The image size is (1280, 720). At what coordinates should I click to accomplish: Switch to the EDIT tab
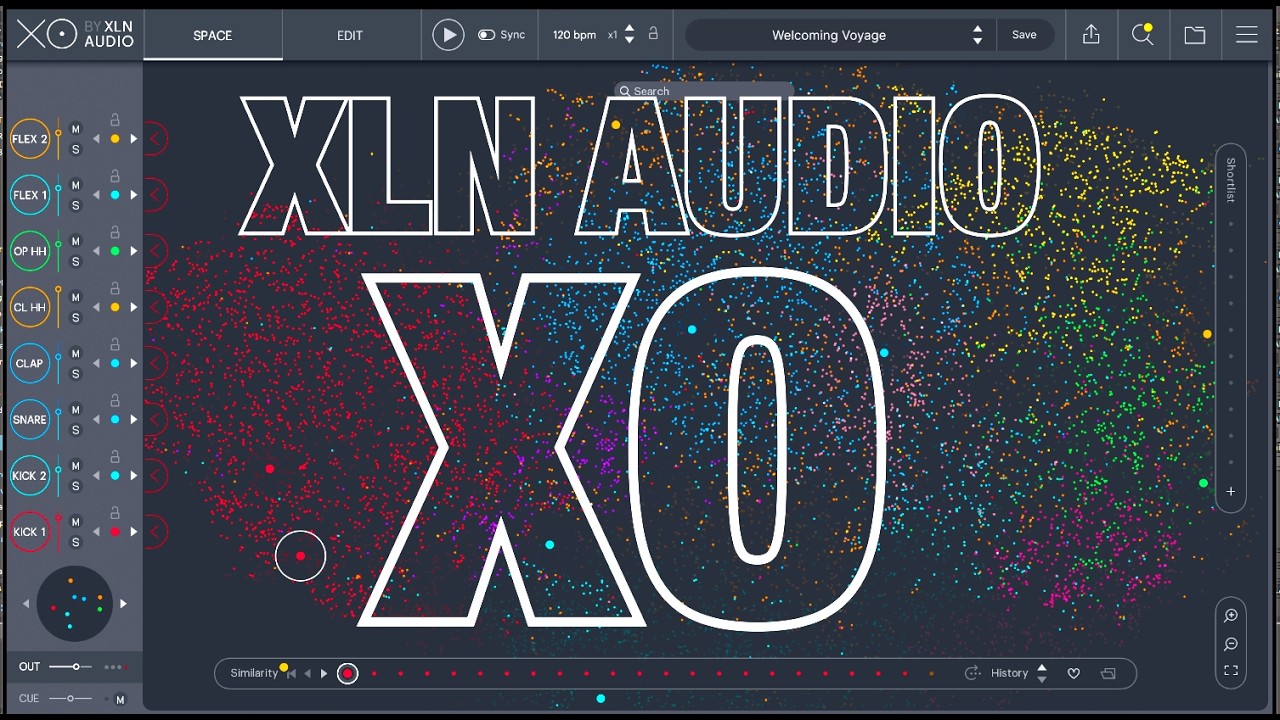point(350,35)
